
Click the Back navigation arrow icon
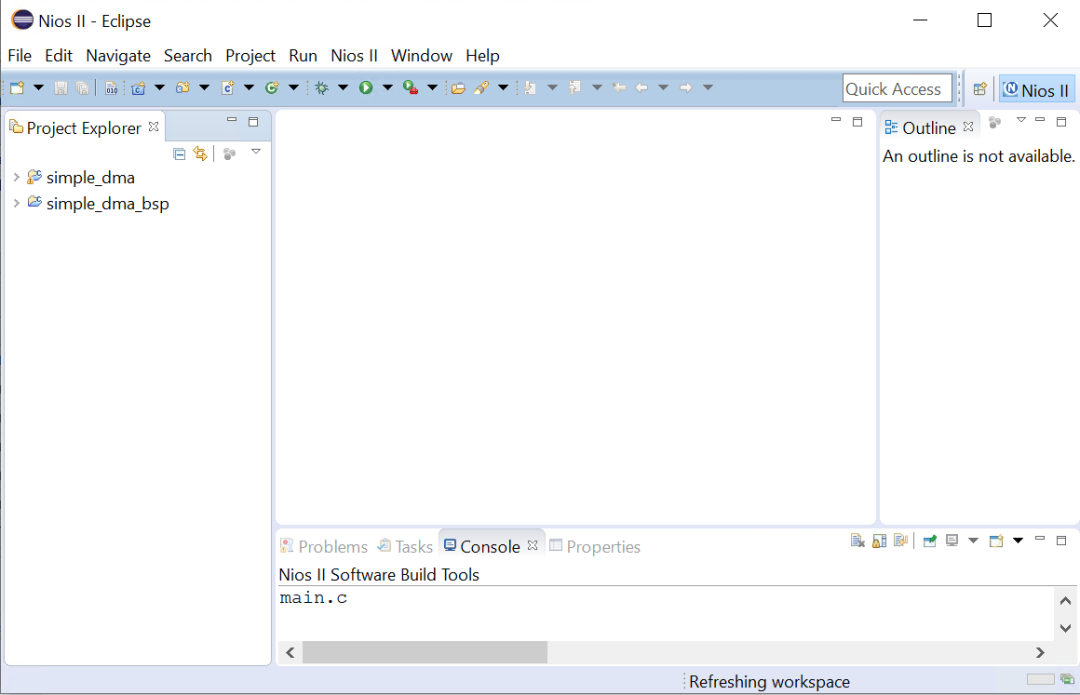coord(641,87)
